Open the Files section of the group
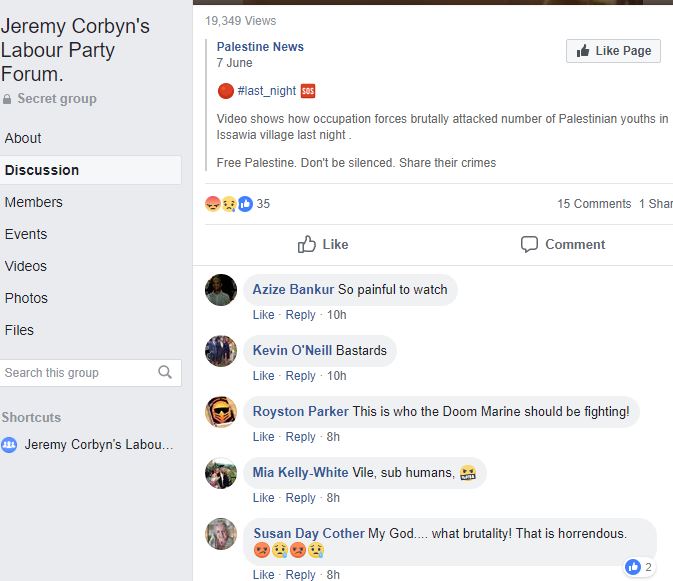The image size is (673, 581). pyautogui.click(x=19, y=330)
